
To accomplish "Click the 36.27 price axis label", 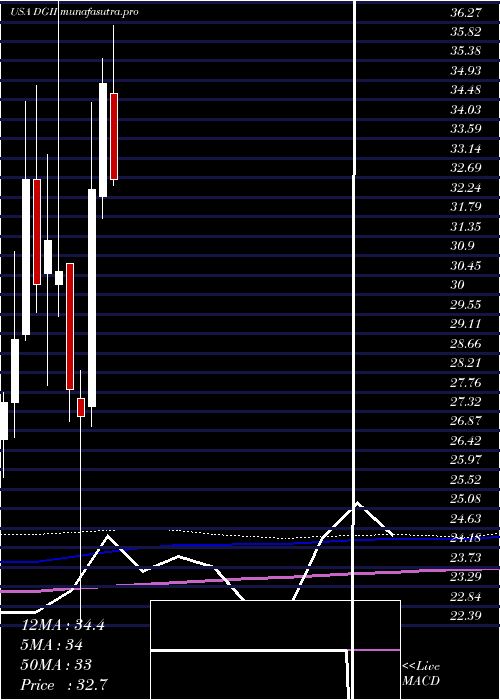I will [x=466, y=12].
